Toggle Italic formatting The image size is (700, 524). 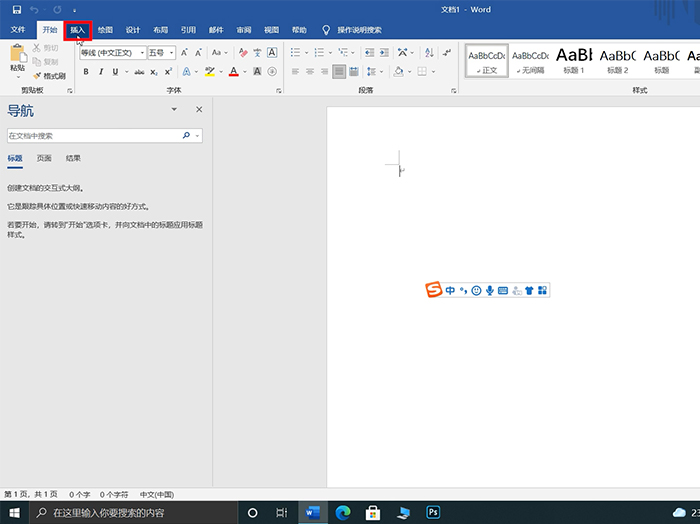pos(101,71)
